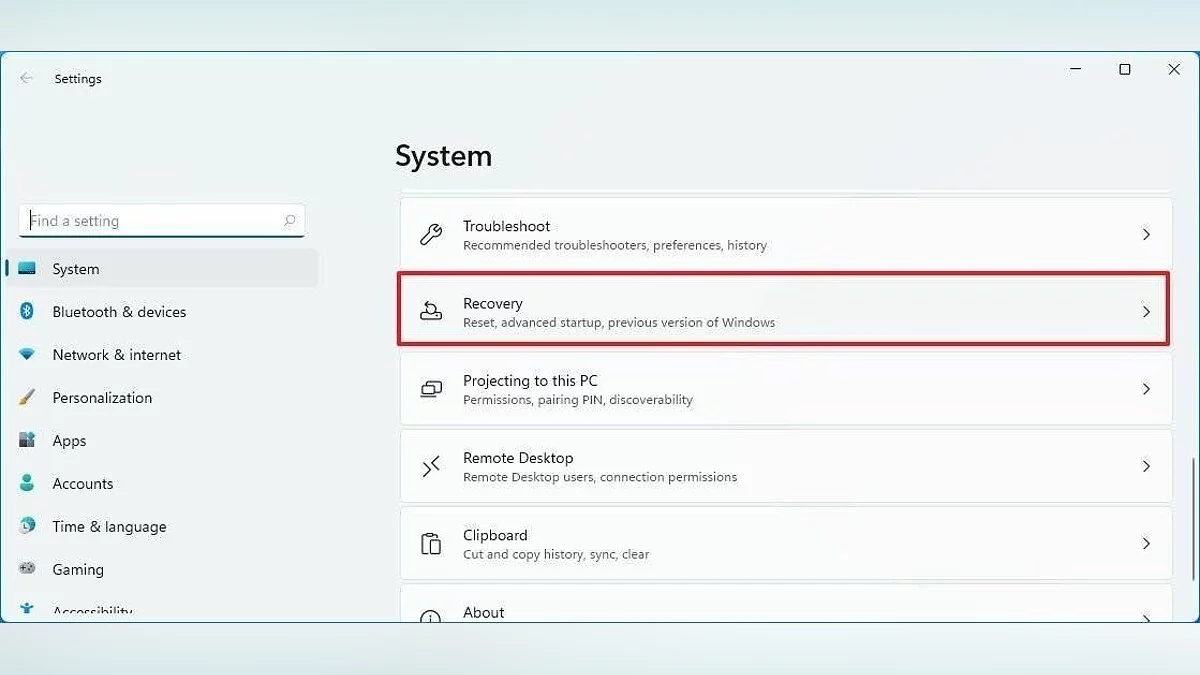
Task: Open the About row
Action: pyautogui.click(x=786, y=603)
